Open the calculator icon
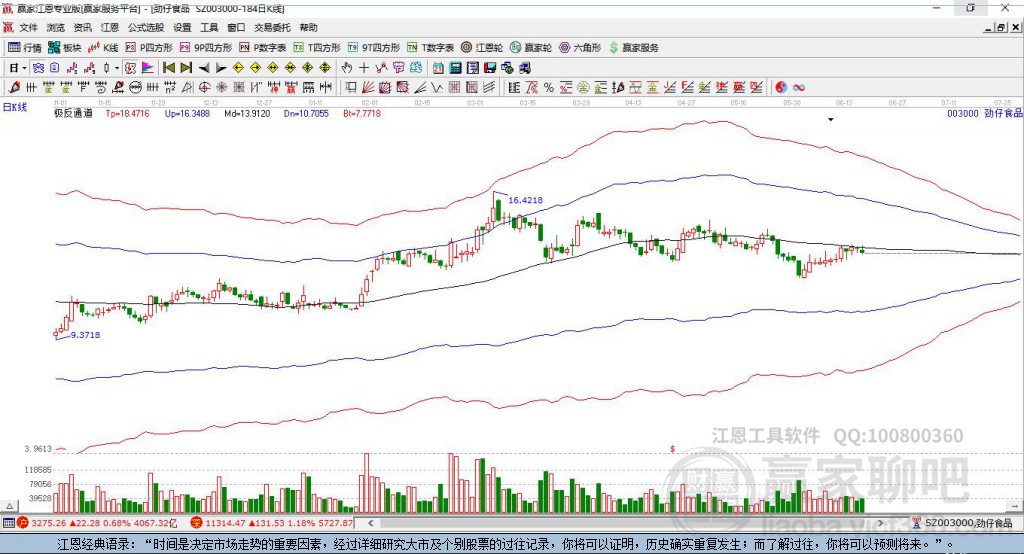This screenshot has width=1024, height=554. click(x=455, y=68)
